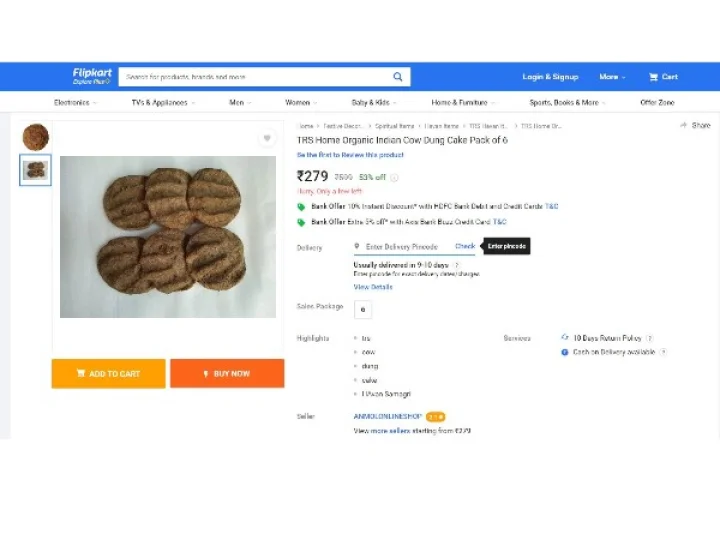Select Sales Package option 6
720x540 pixels.
(x=362, y=310)
